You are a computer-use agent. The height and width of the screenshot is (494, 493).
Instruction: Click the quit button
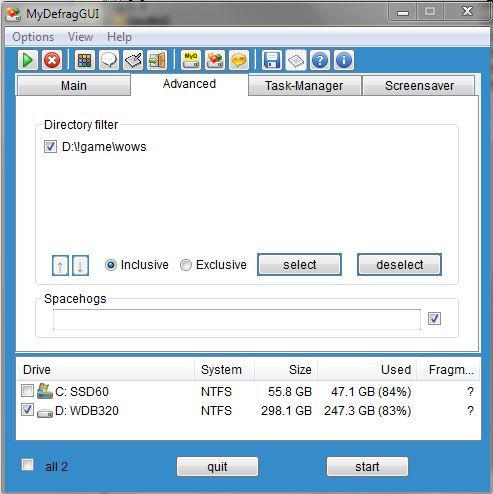217,467
